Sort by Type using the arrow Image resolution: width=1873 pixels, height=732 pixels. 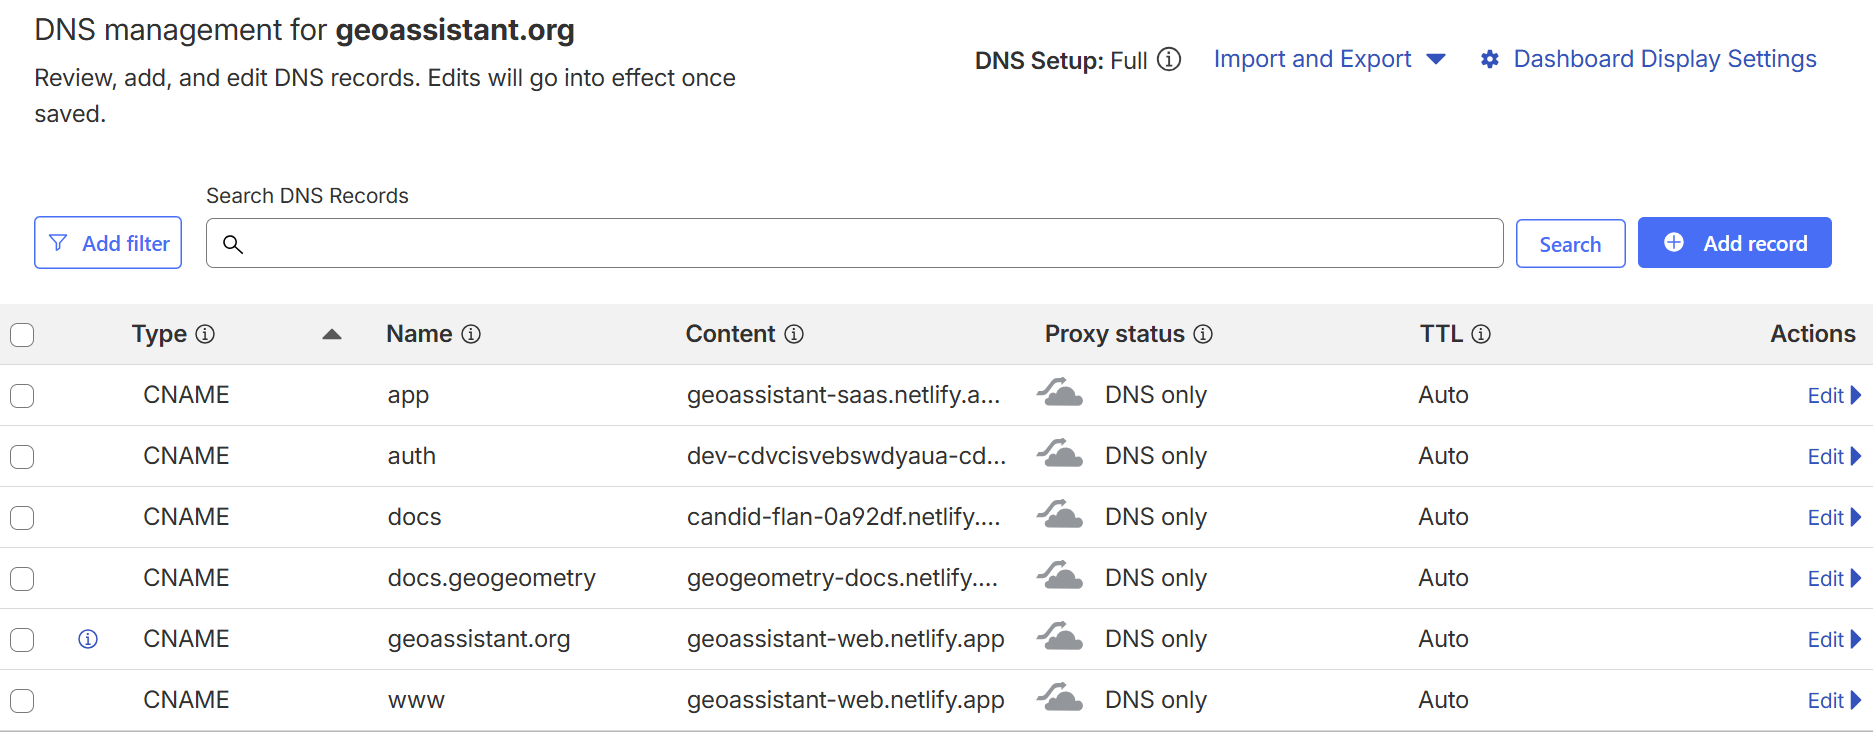click(332, 335)
